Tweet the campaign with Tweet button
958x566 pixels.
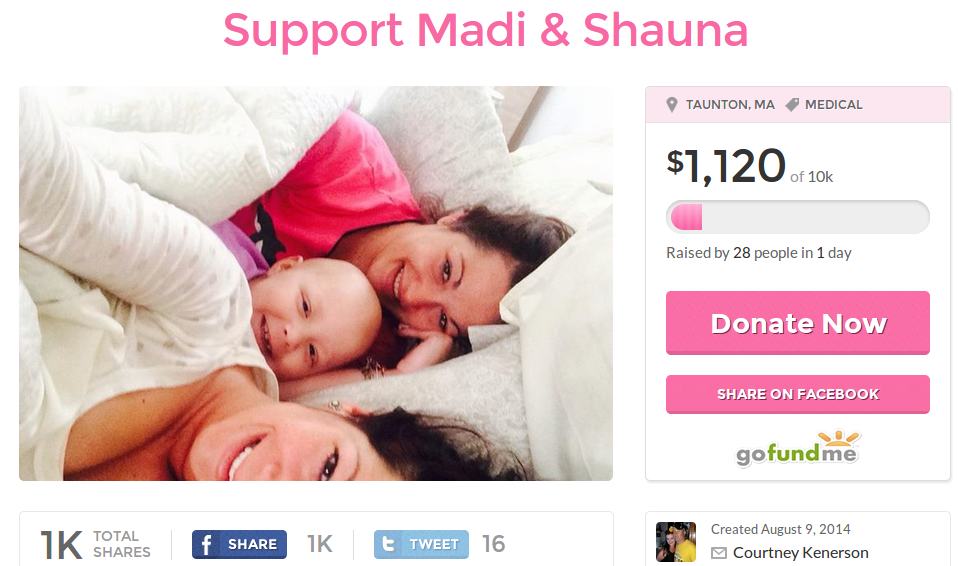422,544
